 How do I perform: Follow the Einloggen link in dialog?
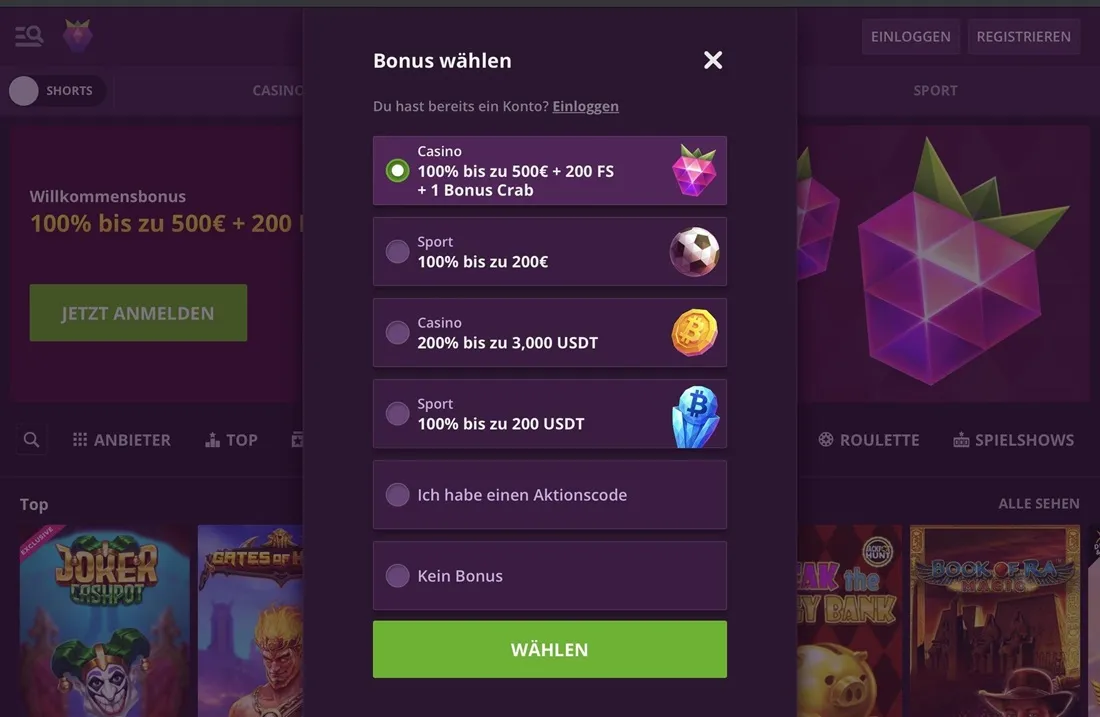pos(586,106)
